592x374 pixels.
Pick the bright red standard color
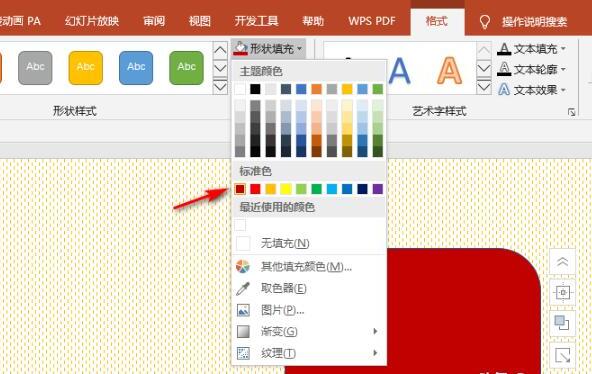tap(255, 189)
